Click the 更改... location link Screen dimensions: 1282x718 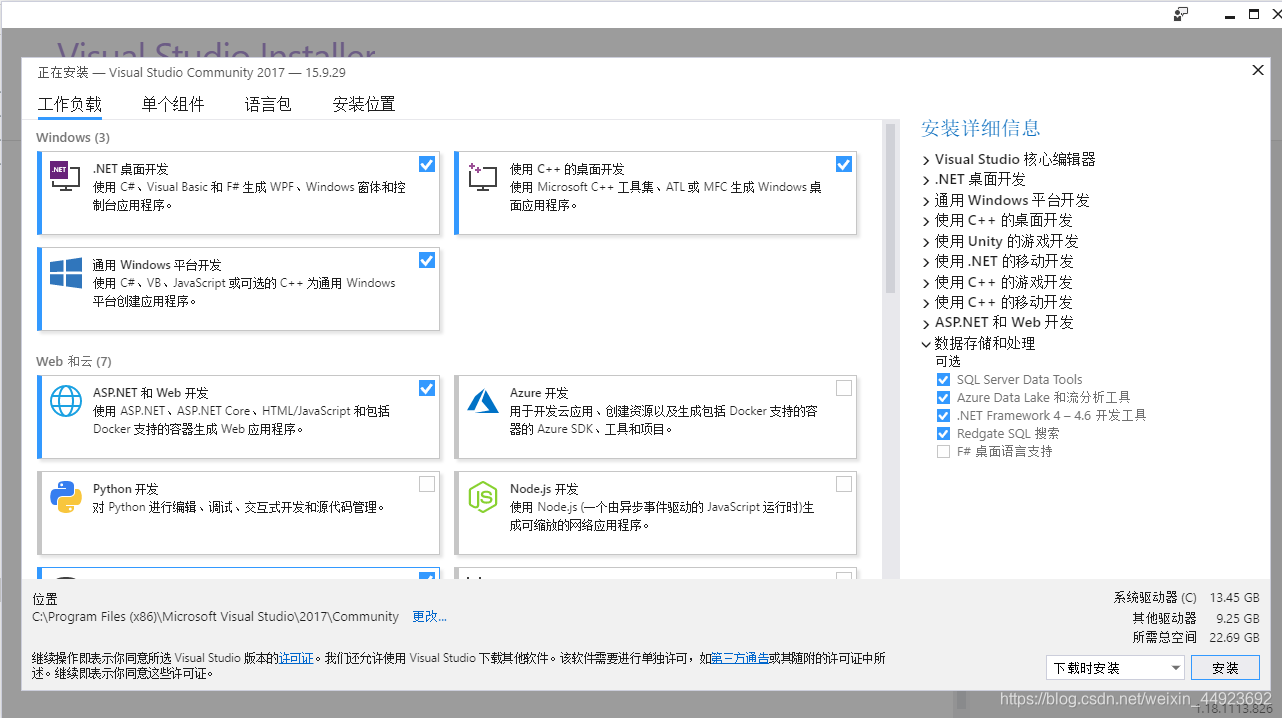coord(430,617)
